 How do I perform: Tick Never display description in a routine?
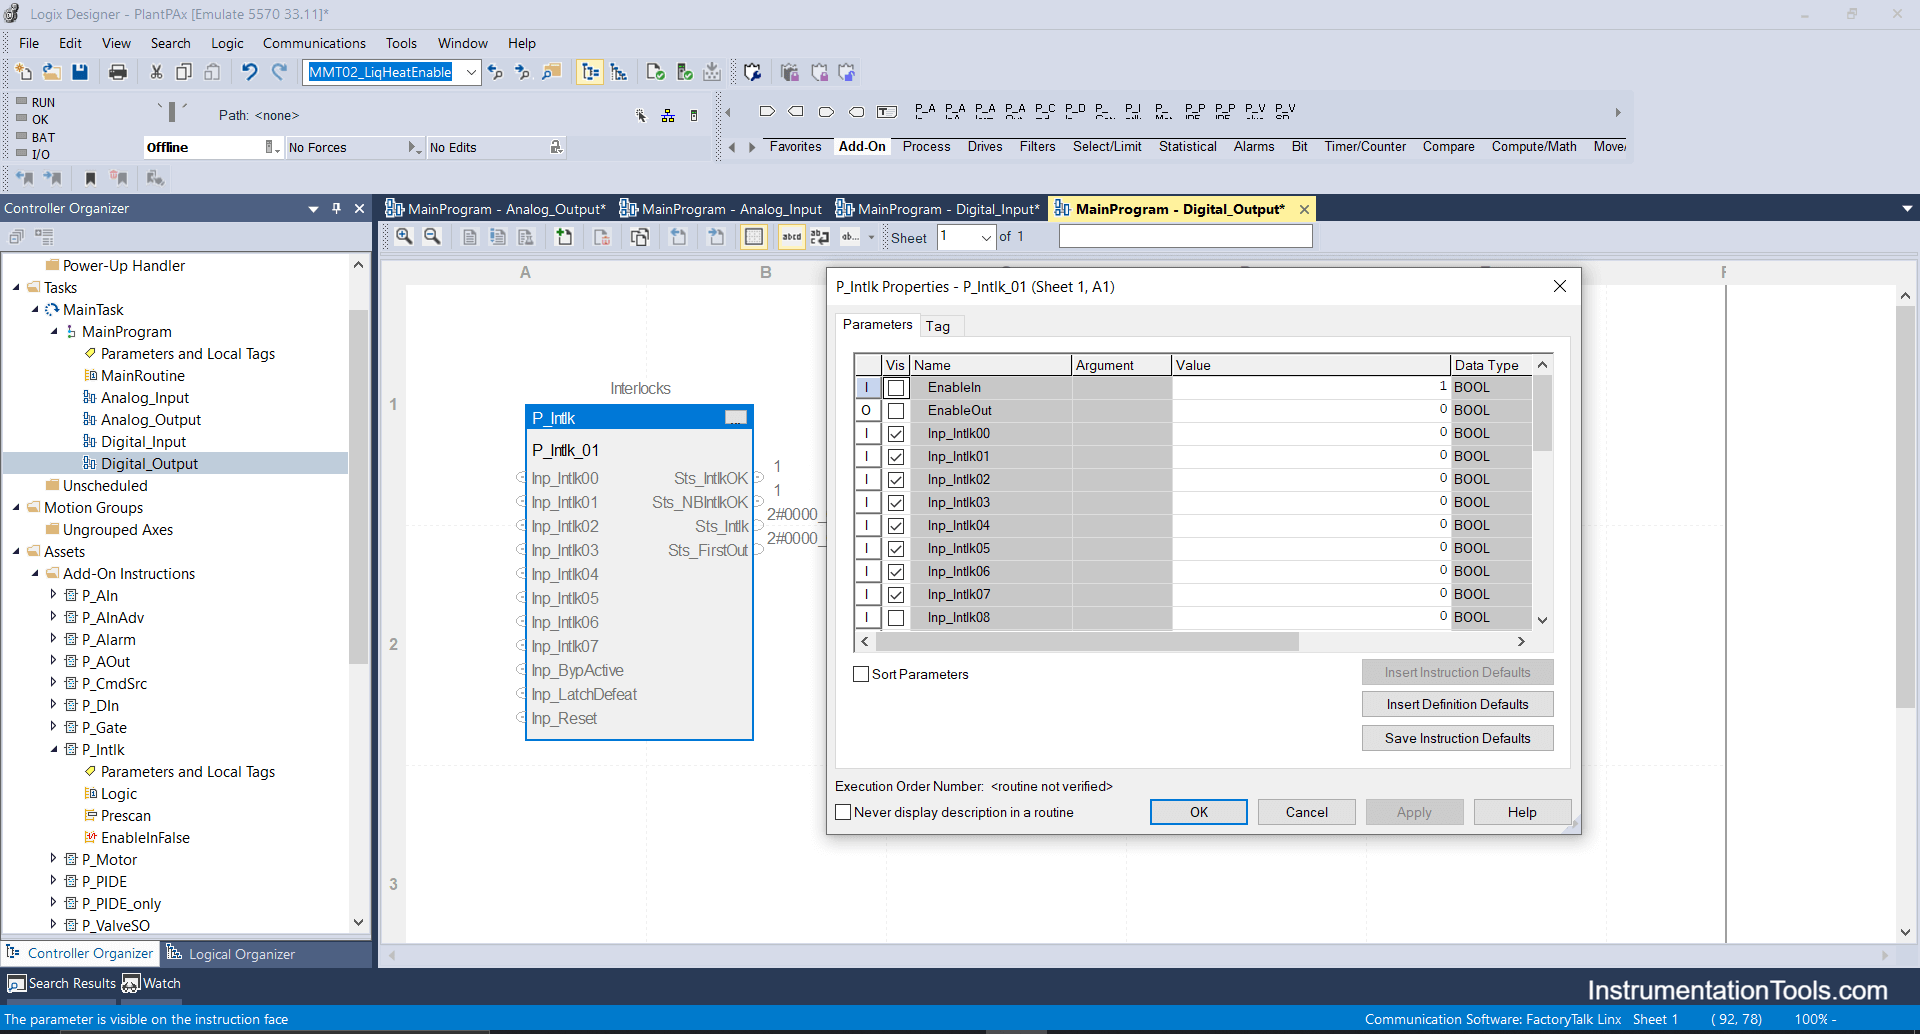click(x=843, y=812)
